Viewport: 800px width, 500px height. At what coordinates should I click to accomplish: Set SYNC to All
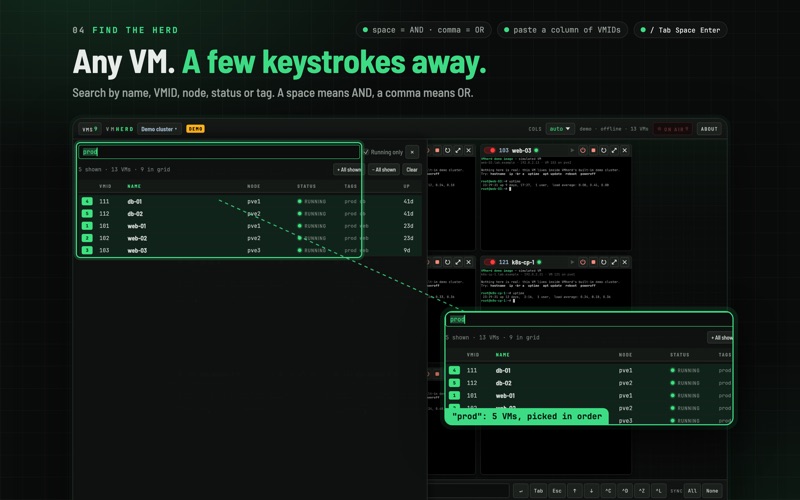point(692,491)
